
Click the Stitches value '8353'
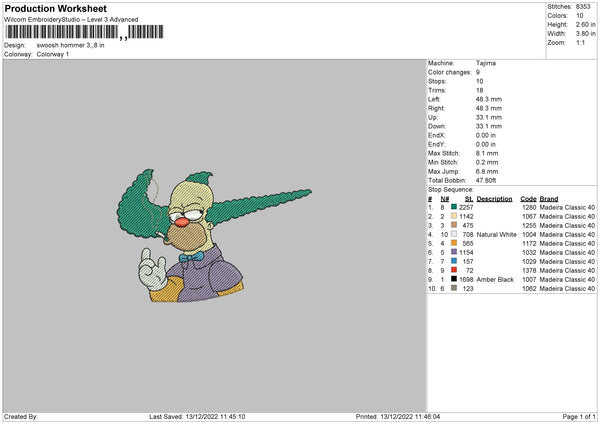583,7
